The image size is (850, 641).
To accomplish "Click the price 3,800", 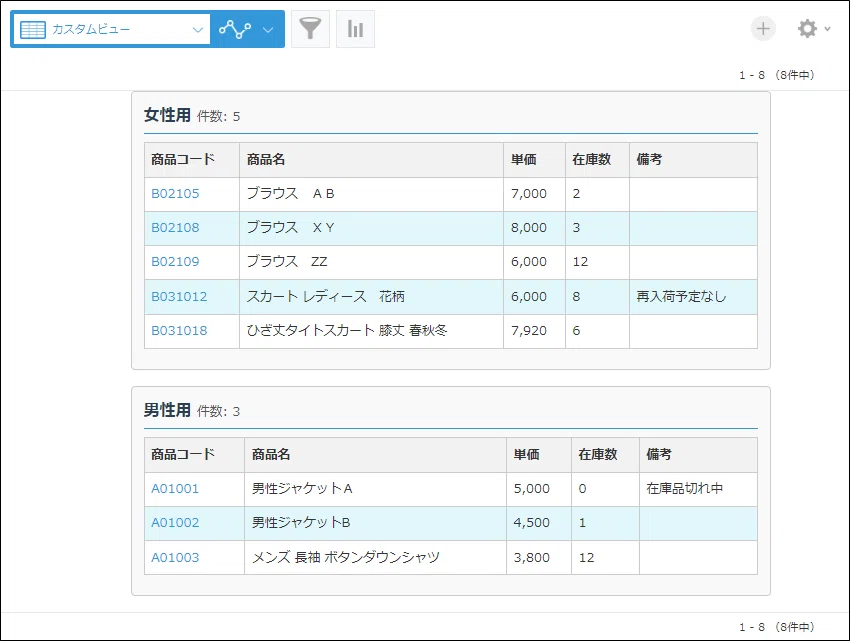I will point(531,557).
